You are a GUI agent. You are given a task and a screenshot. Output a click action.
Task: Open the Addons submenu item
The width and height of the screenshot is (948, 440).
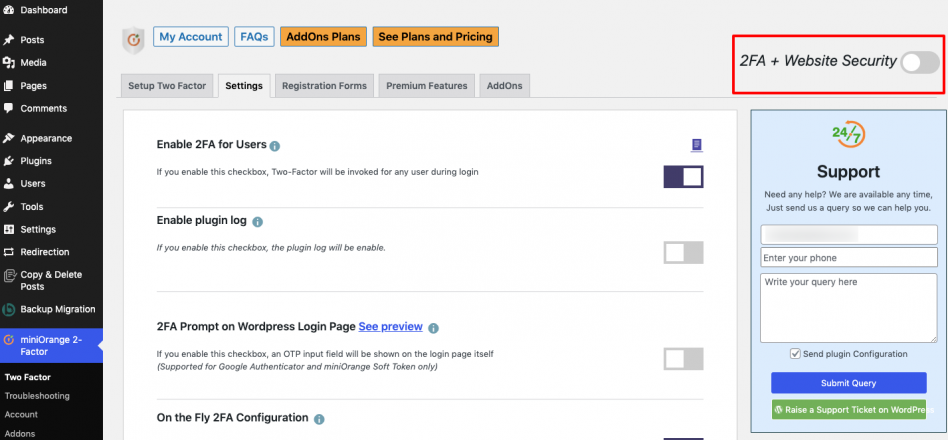tap(20, 433)
